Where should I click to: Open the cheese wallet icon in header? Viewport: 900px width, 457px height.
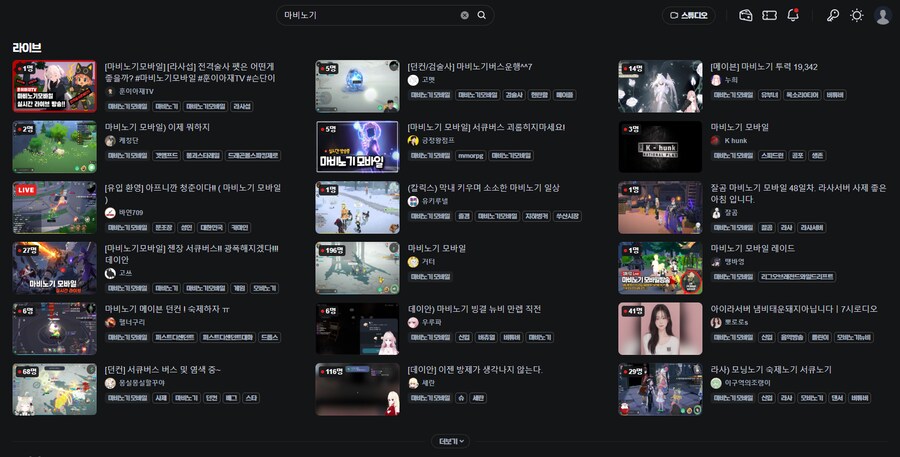pos(746,16)
